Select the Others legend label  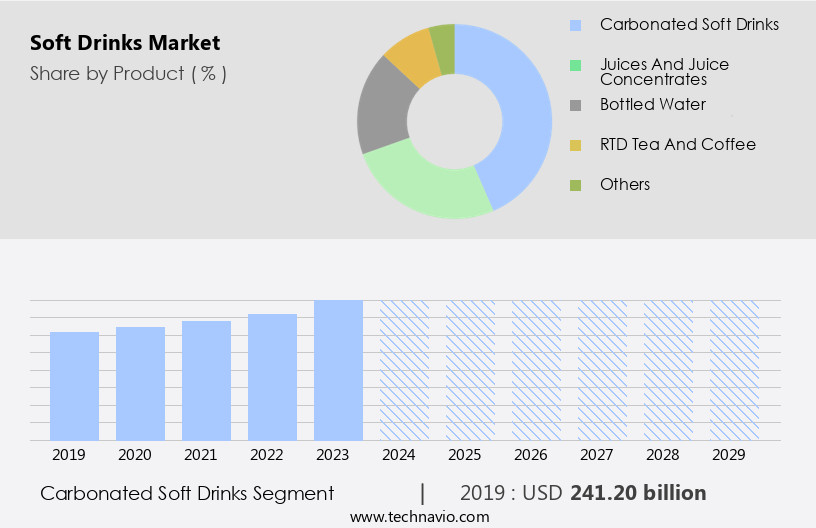pos(625,184)
